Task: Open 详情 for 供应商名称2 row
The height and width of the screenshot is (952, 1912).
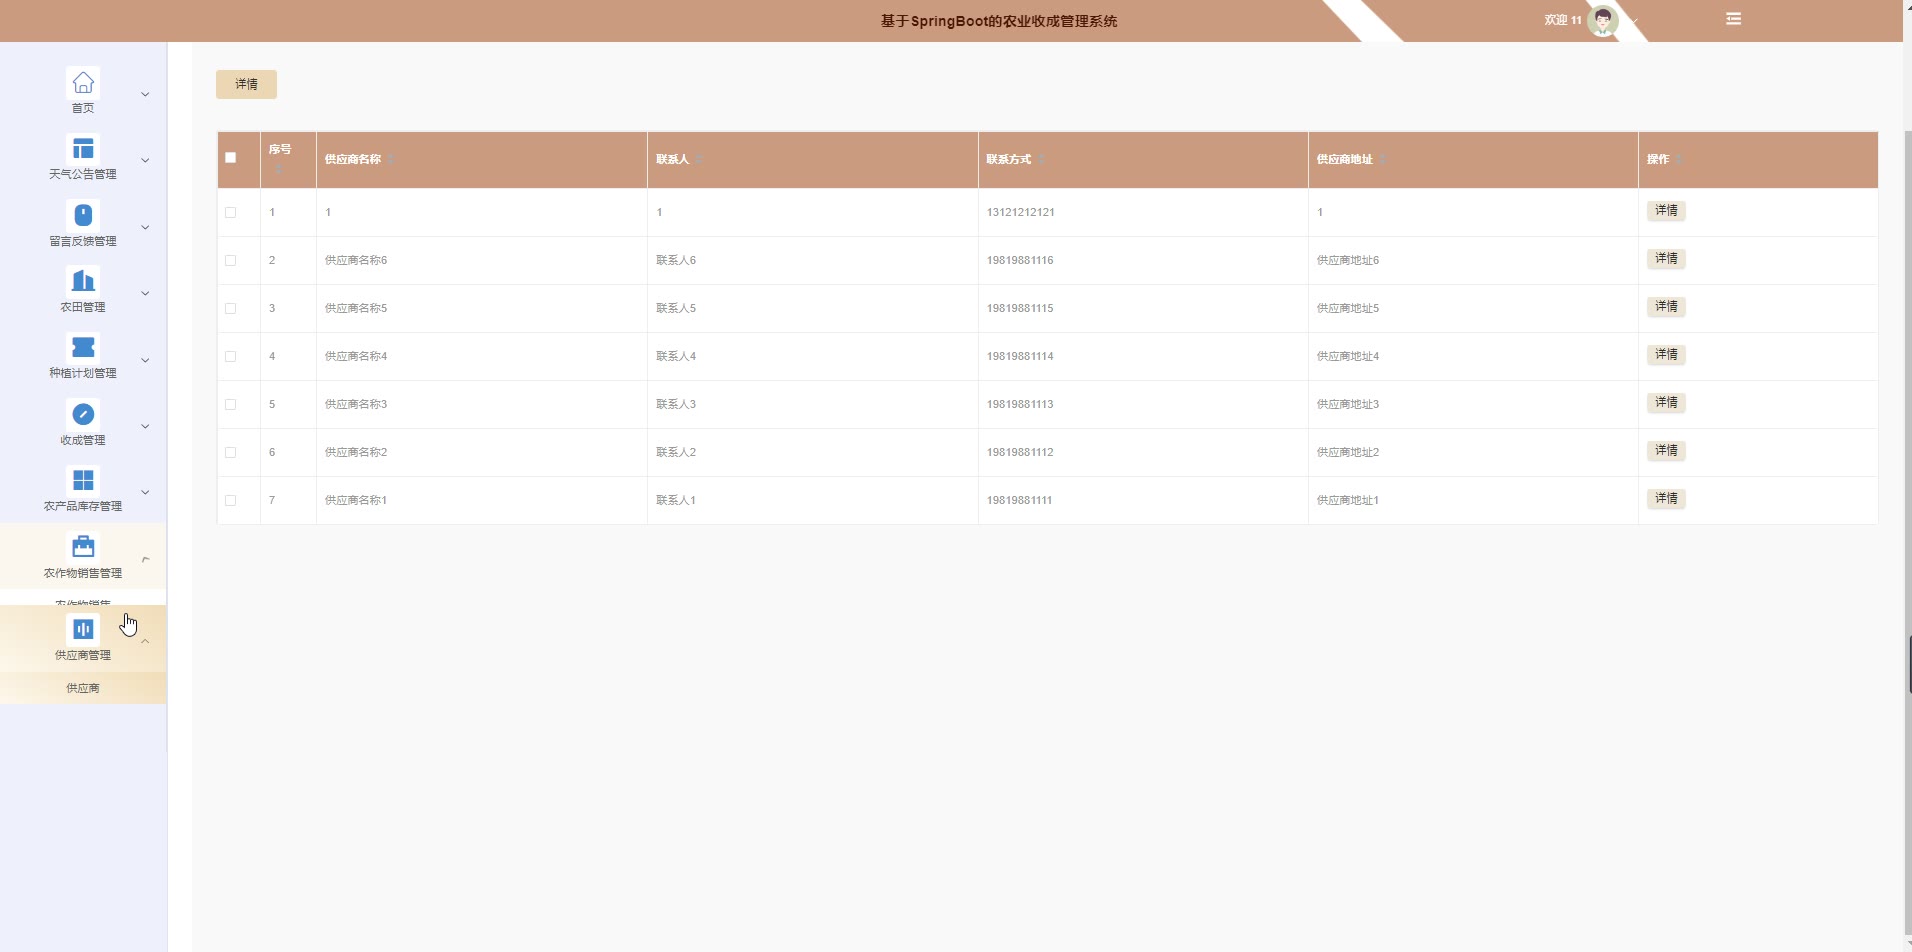Action: [1666, 450]
